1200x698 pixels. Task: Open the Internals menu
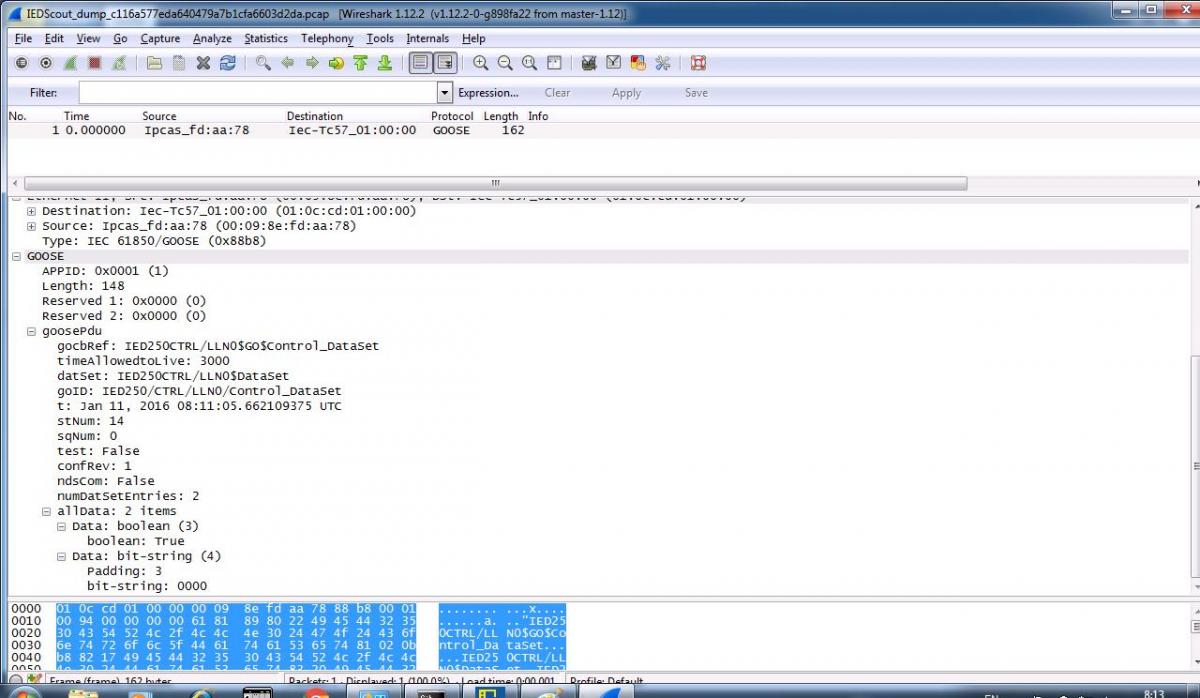(428, 38)
